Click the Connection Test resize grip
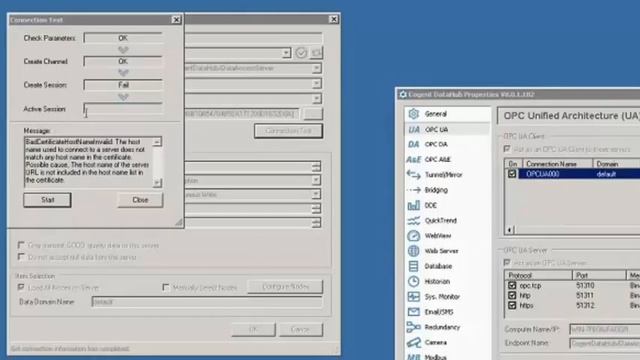This screenshot has width=640, height=360. tap(179, 222)
